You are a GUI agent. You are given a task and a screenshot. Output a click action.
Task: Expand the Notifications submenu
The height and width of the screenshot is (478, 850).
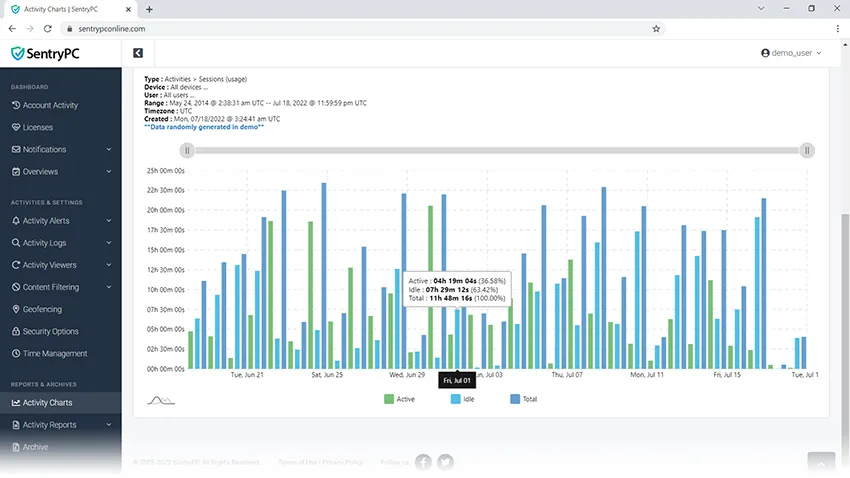tap(61, 149)
